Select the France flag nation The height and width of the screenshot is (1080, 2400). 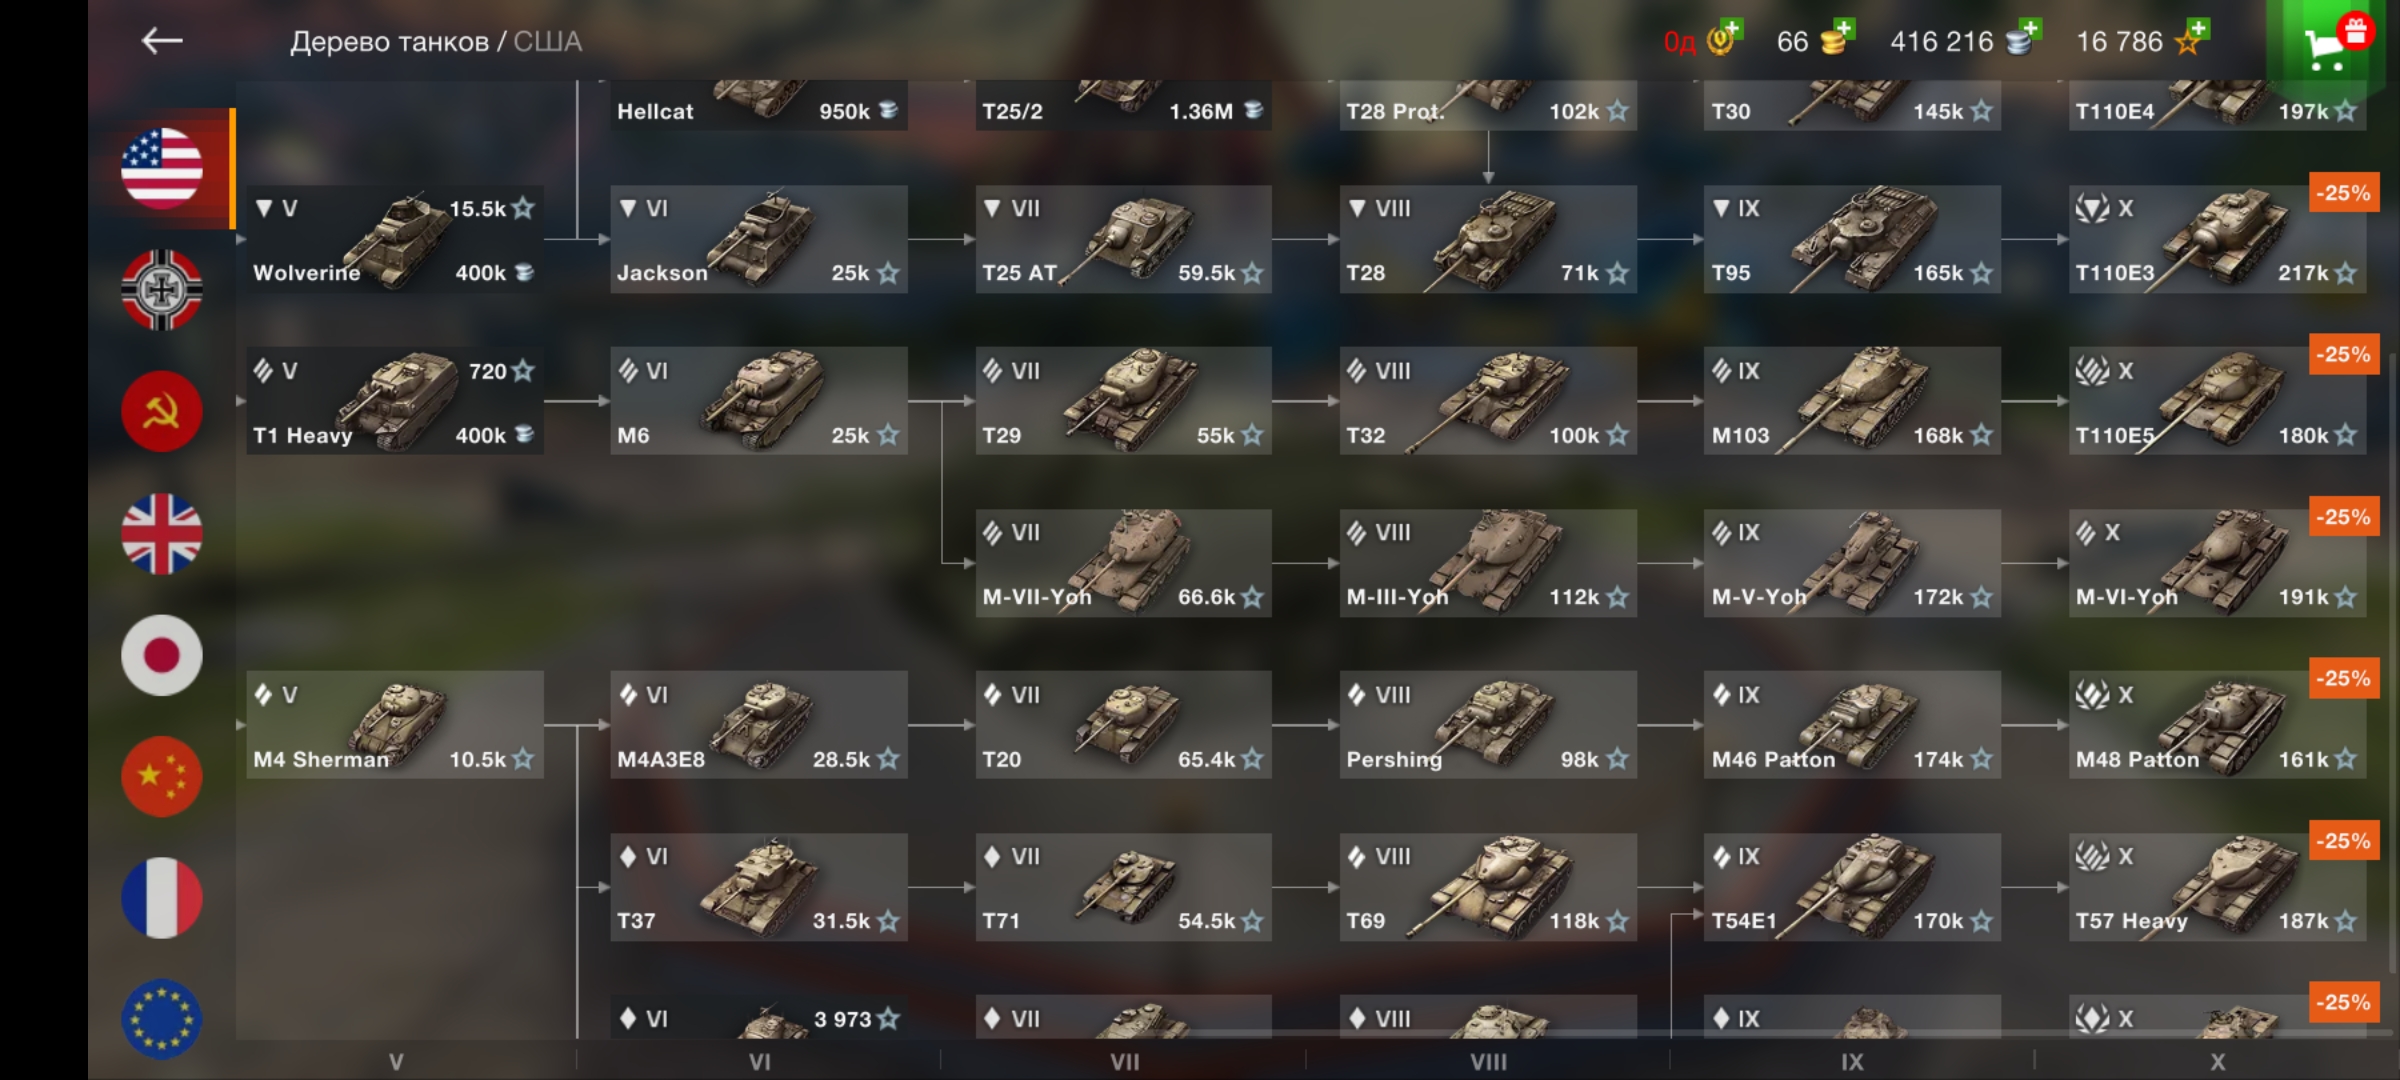coord(162,898)
